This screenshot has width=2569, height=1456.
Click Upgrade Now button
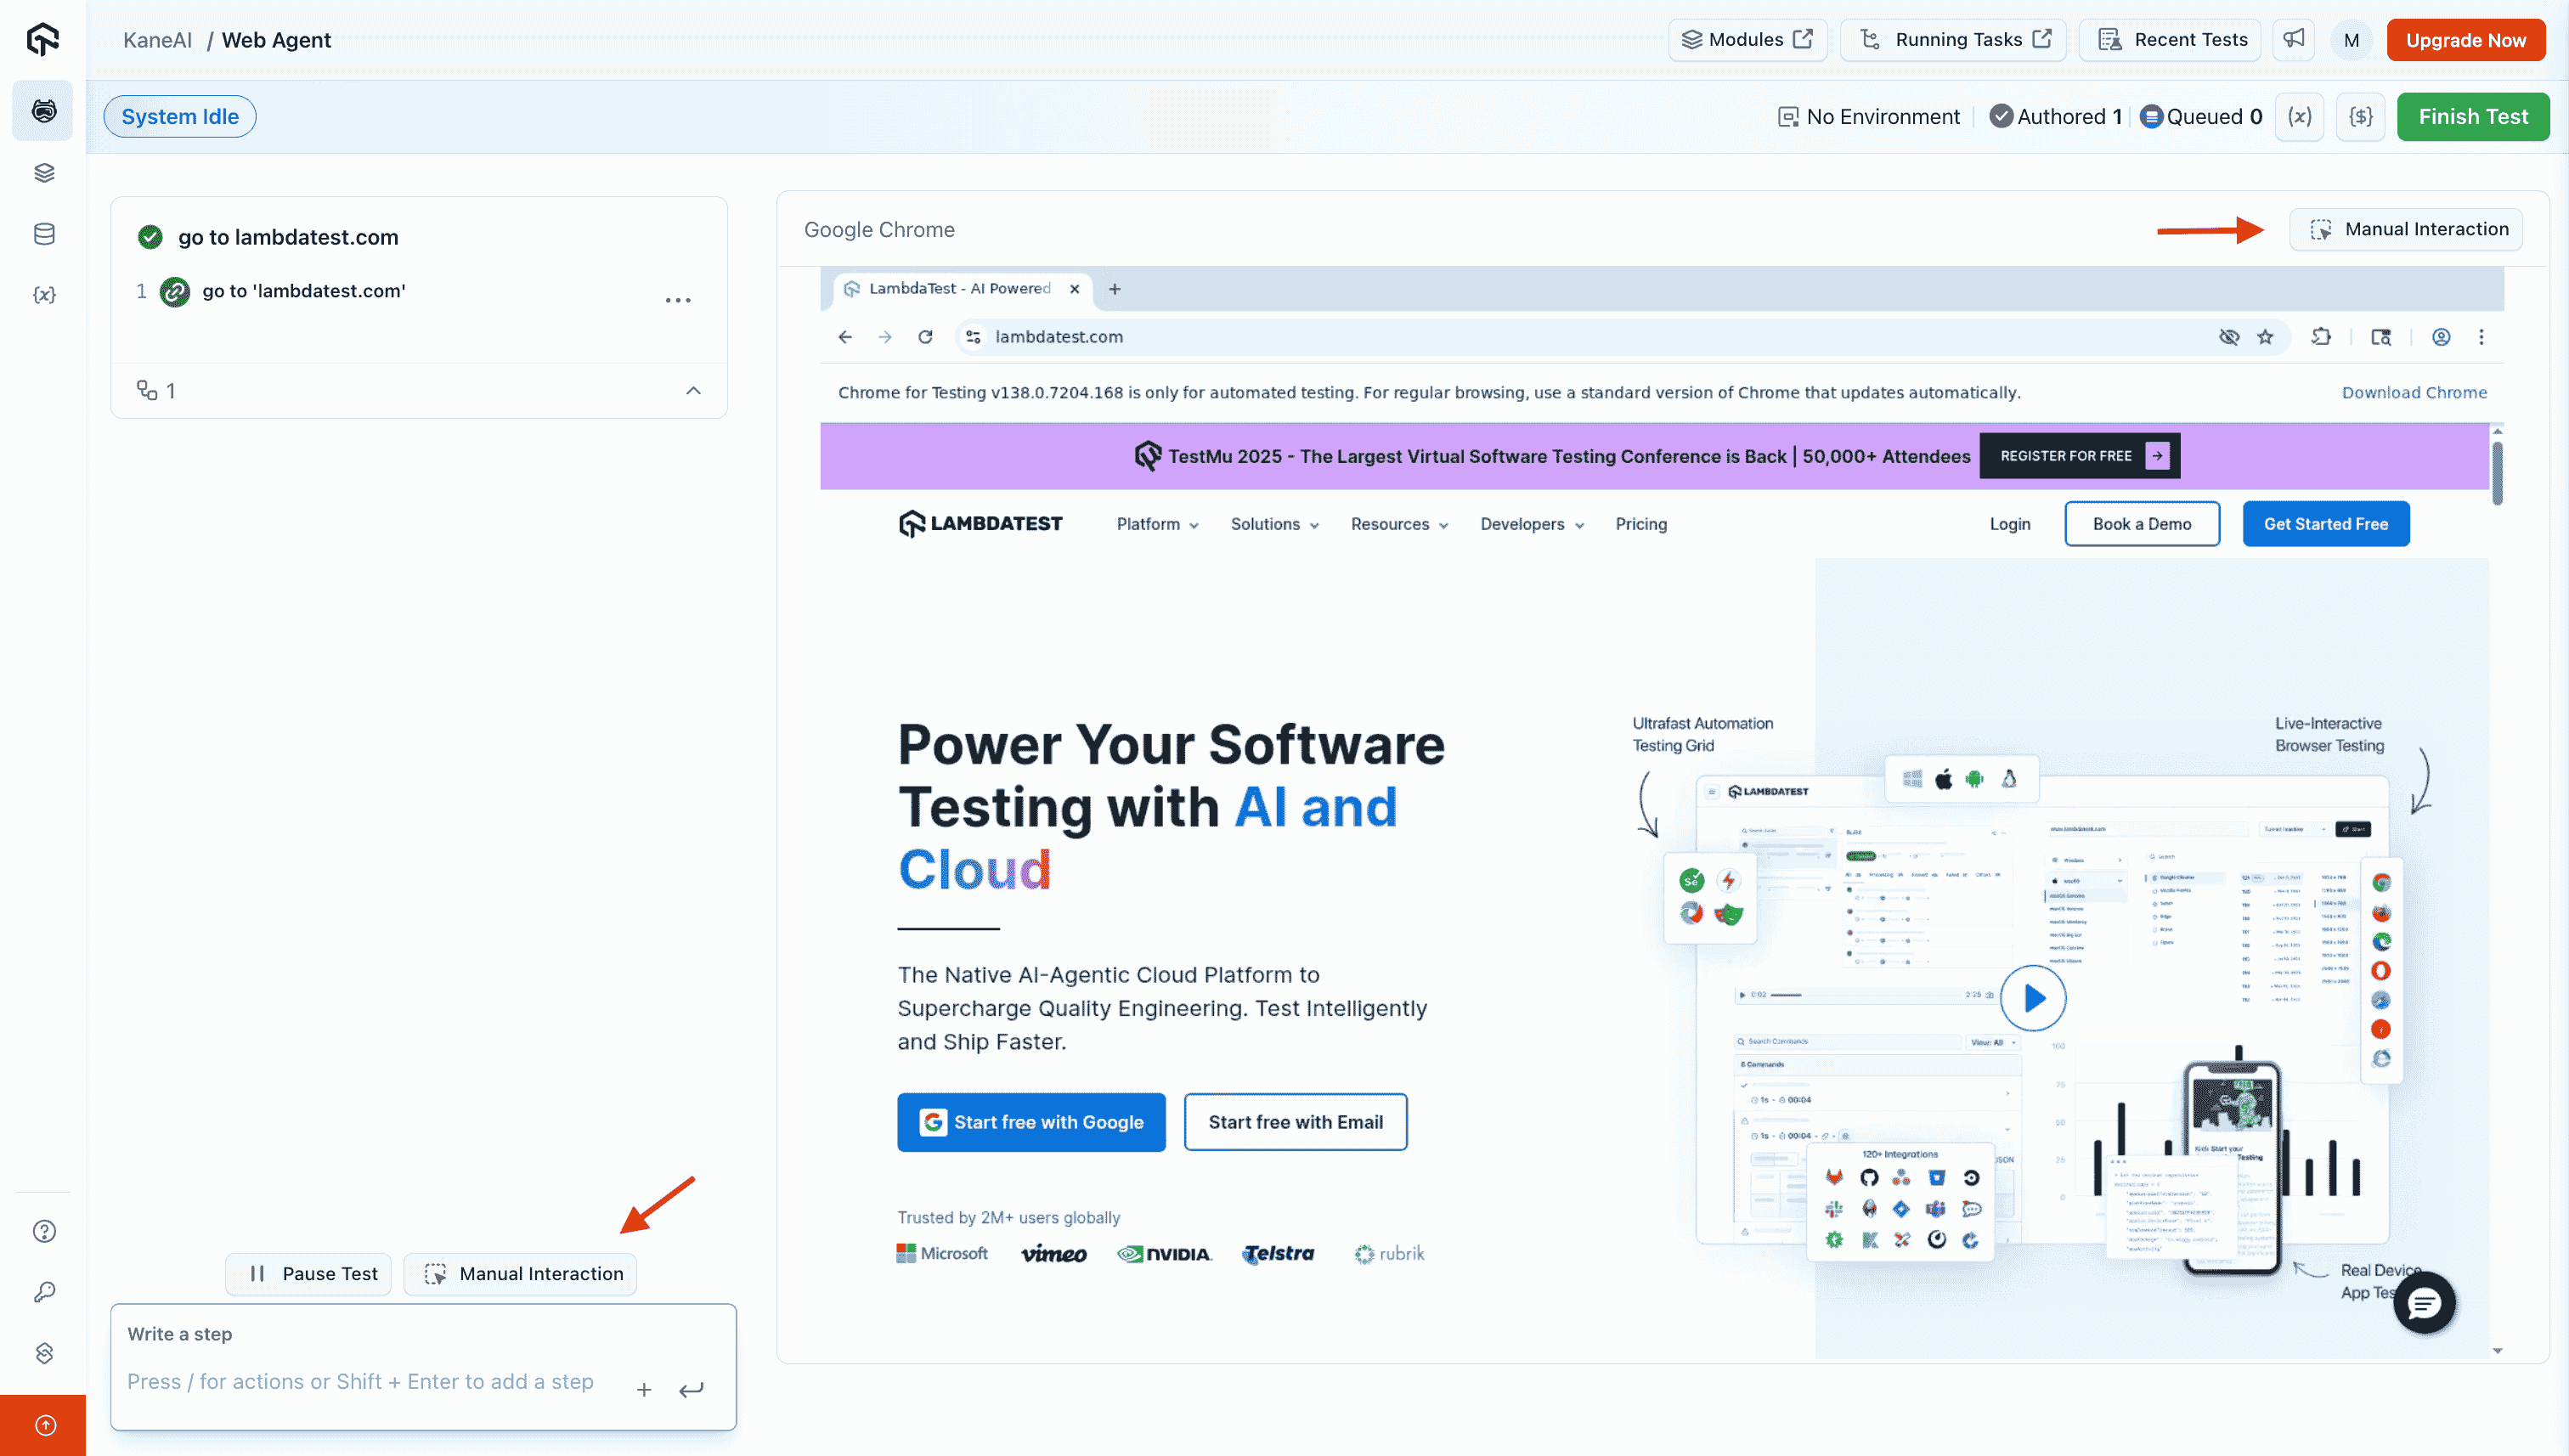click(2465, 40)
